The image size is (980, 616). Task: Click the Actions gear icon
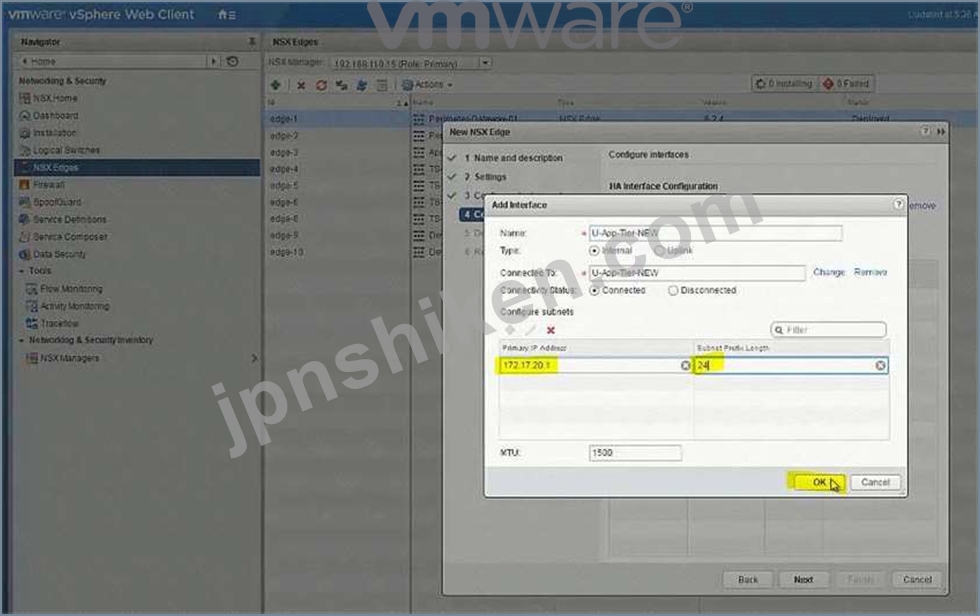407,84
